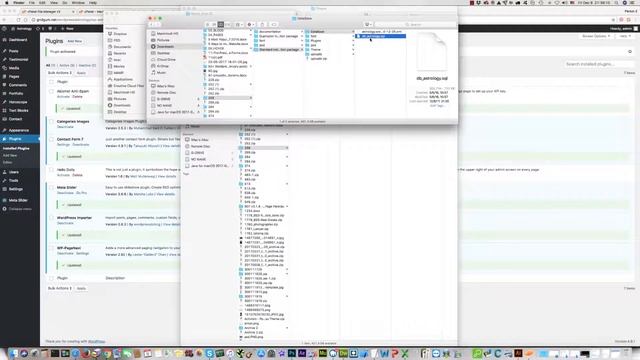This screenshot has height=360, width=640.
Task: Open the Finder Window menu
Action: pos(78,3)
